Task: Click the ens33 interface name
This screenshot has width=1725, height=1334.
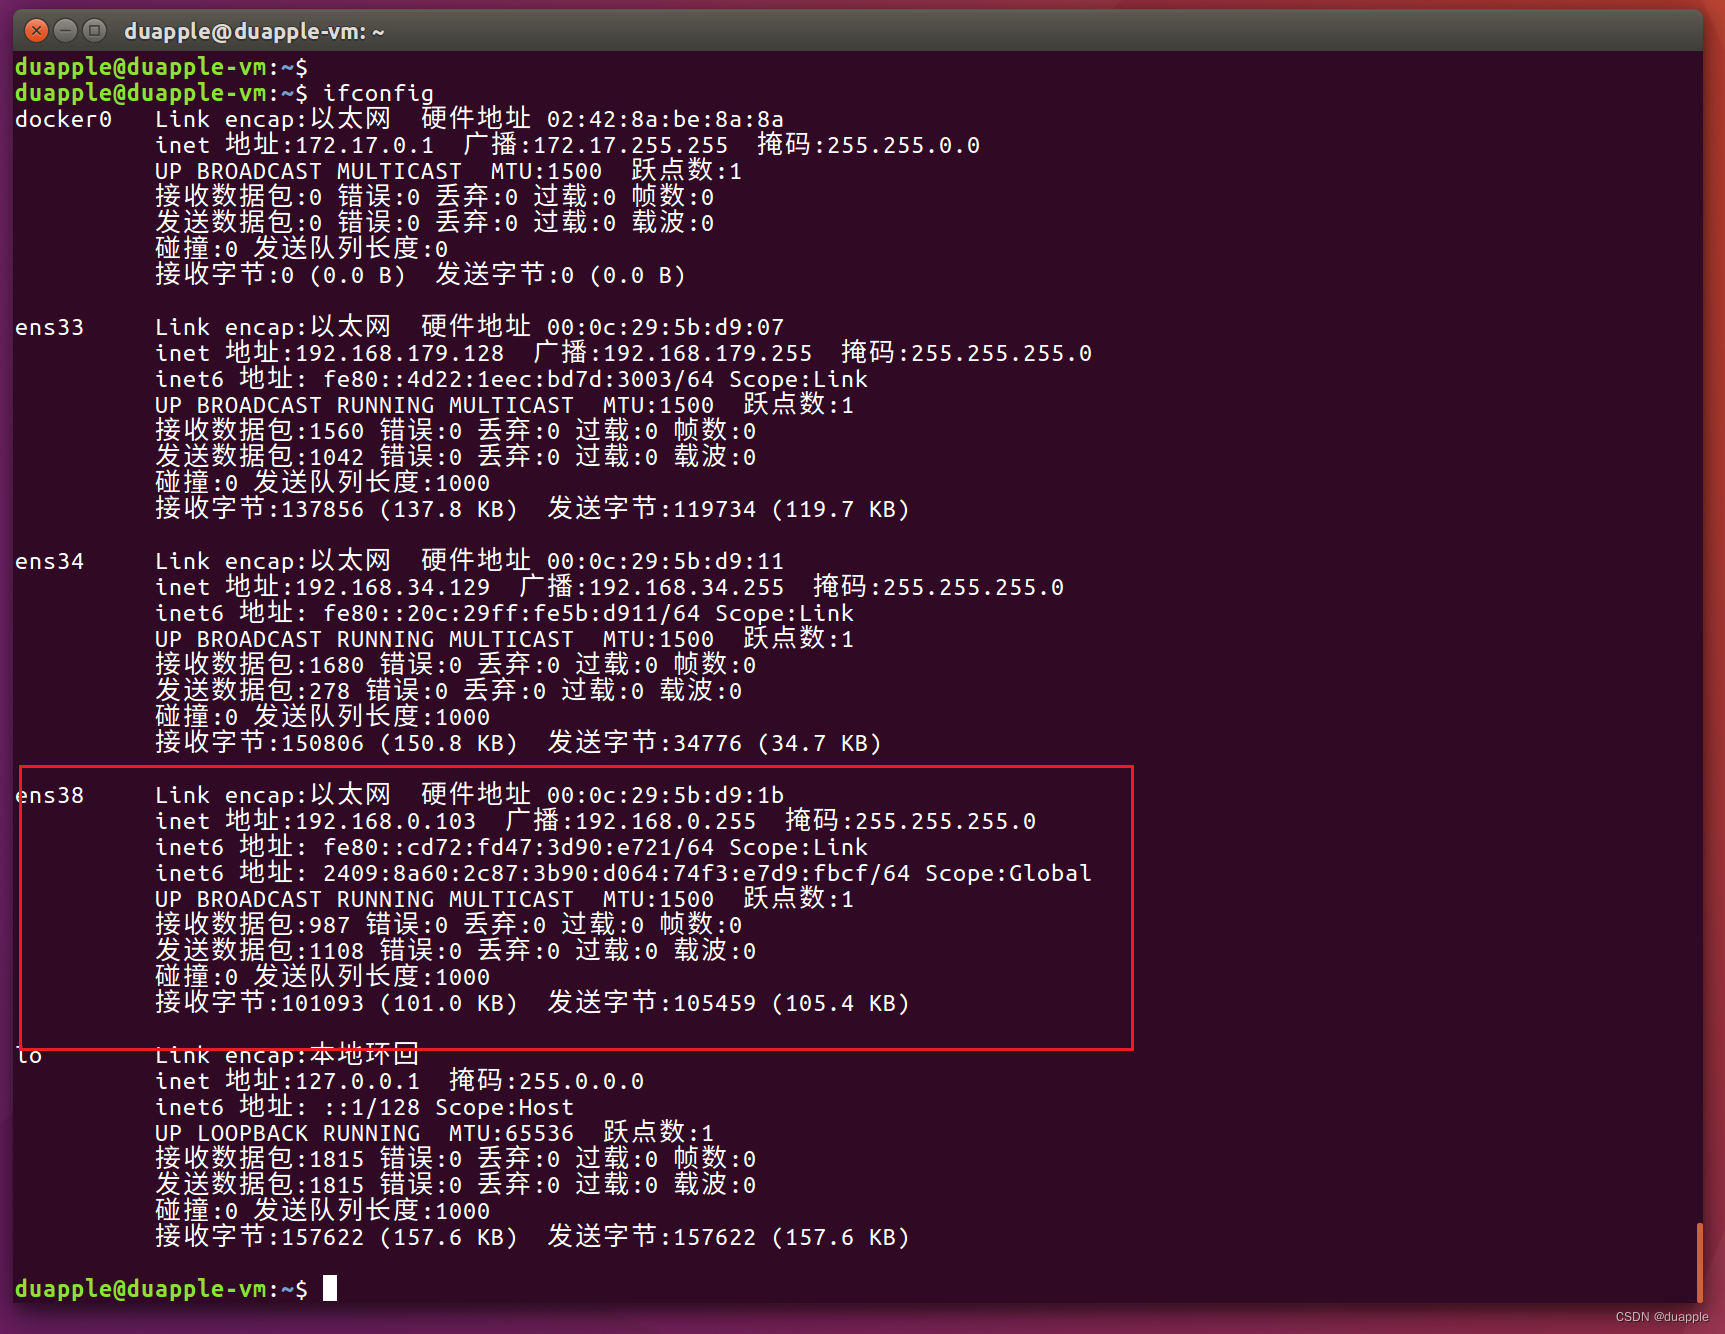Action: (49, 327)
